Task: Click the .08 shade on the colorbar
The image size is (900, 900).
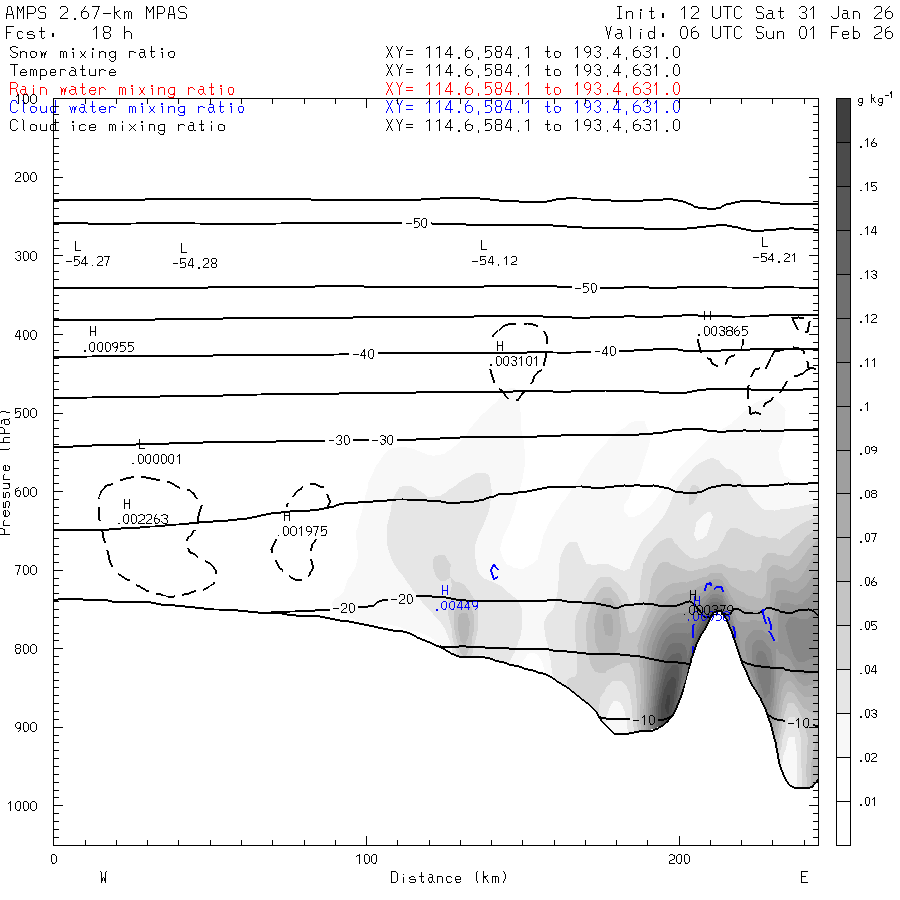Action: [x=843, y=492]
